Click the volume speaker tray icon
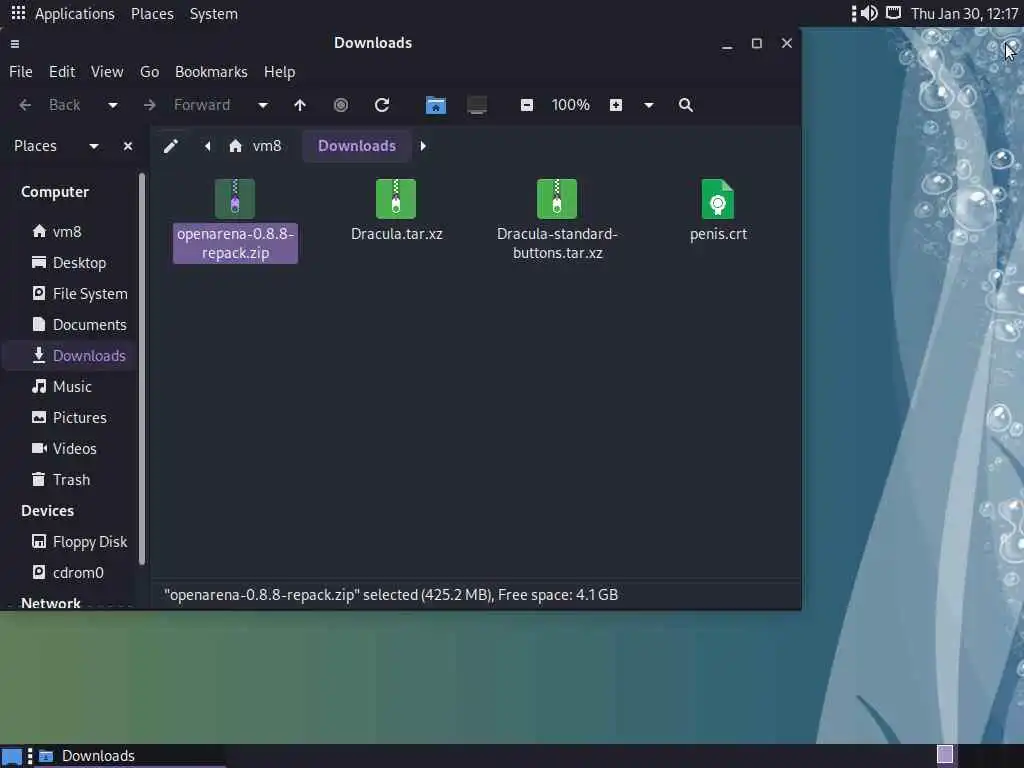Viewport: 1024px width, 768px height. (x=869, y=13)
